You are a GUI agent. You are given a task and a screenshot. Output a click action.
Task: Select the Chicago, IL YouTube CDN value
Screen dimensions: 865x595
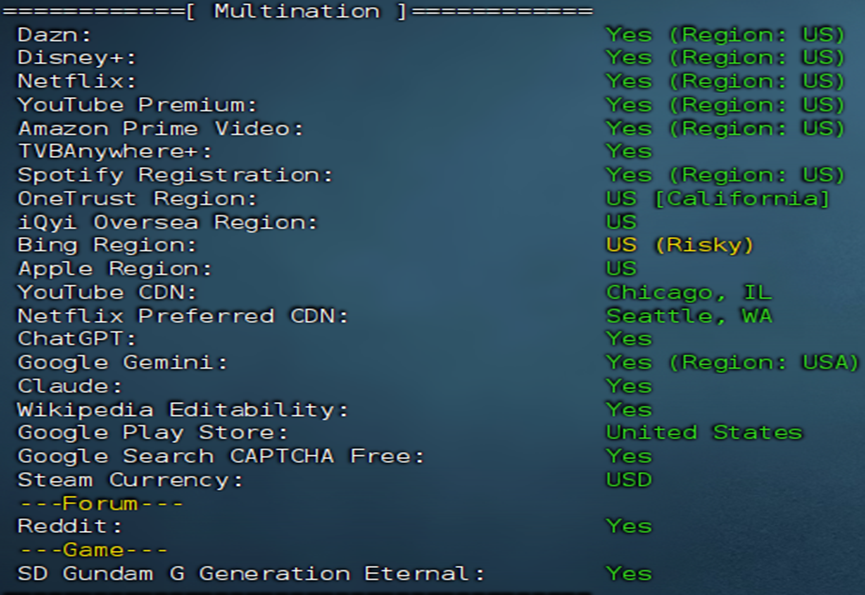pyautogui.click(x=688, y=292)
